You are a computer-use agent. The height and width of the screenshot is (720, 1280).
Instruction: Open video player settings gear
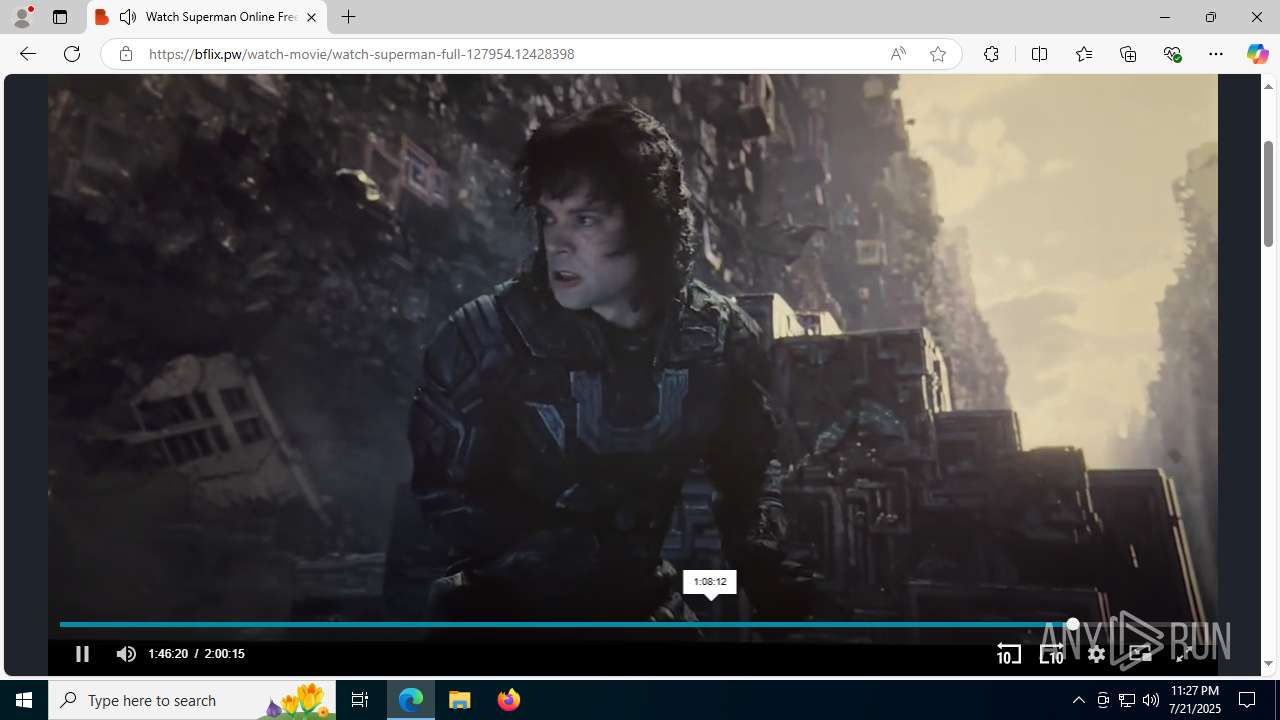click(1096, 654)
